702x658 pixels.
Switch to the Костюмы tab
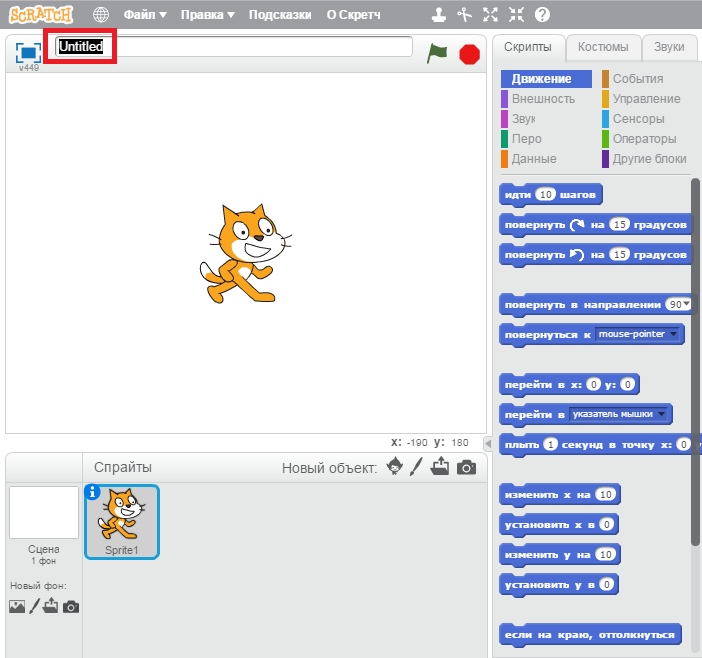[603, 47]
